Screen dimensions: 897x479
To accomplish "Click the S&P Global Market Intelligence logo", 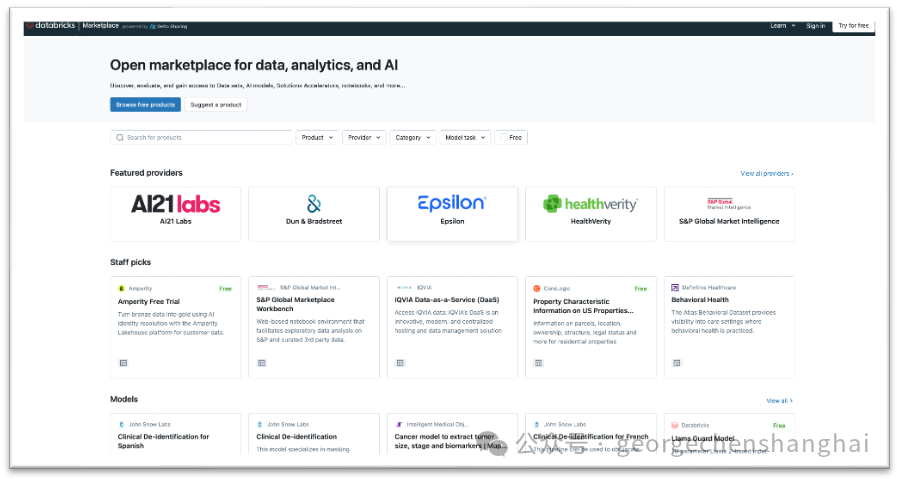I will click(728, 203).
